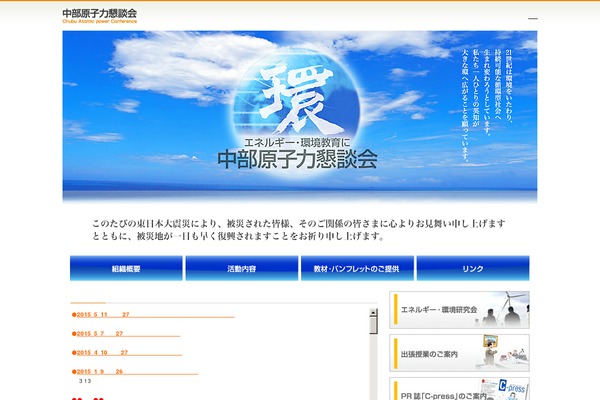This screenshot has width=600, height=400.
Task: Click the 中部原子力懇談会 site logo
Action: click(99, 15)
